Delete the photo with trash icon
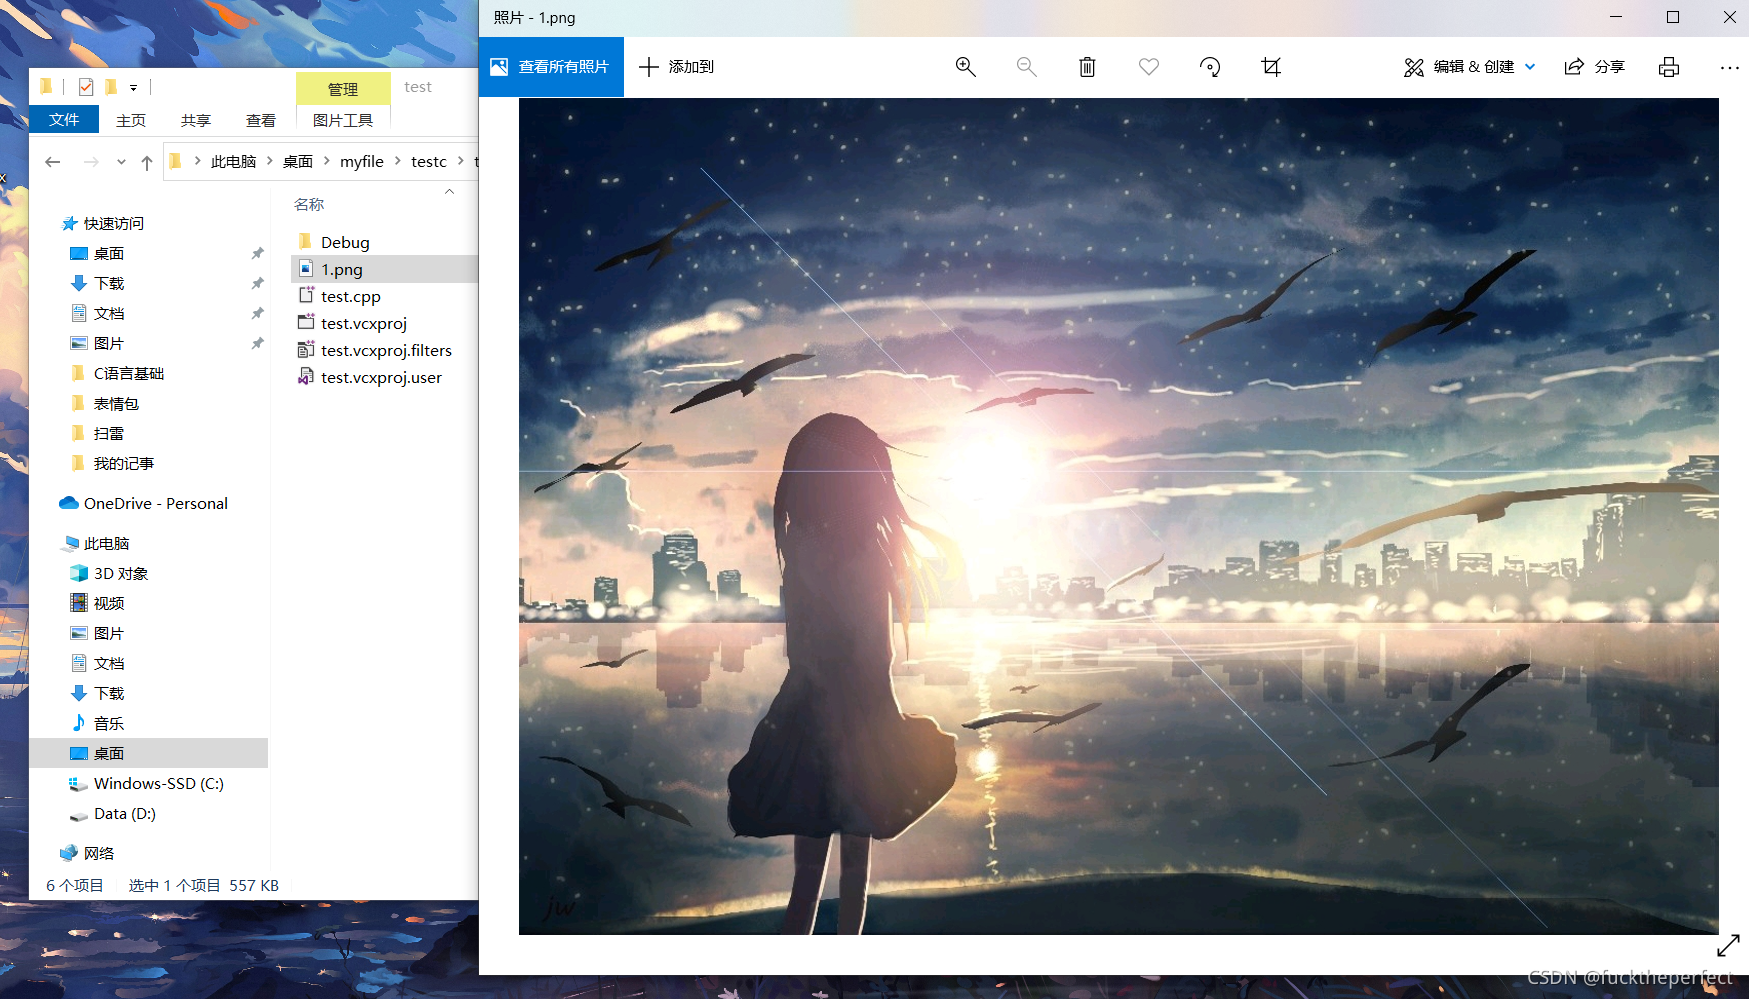This screenshot has height=999, width=1749. pyautogui.click(x=1087, y=67)
